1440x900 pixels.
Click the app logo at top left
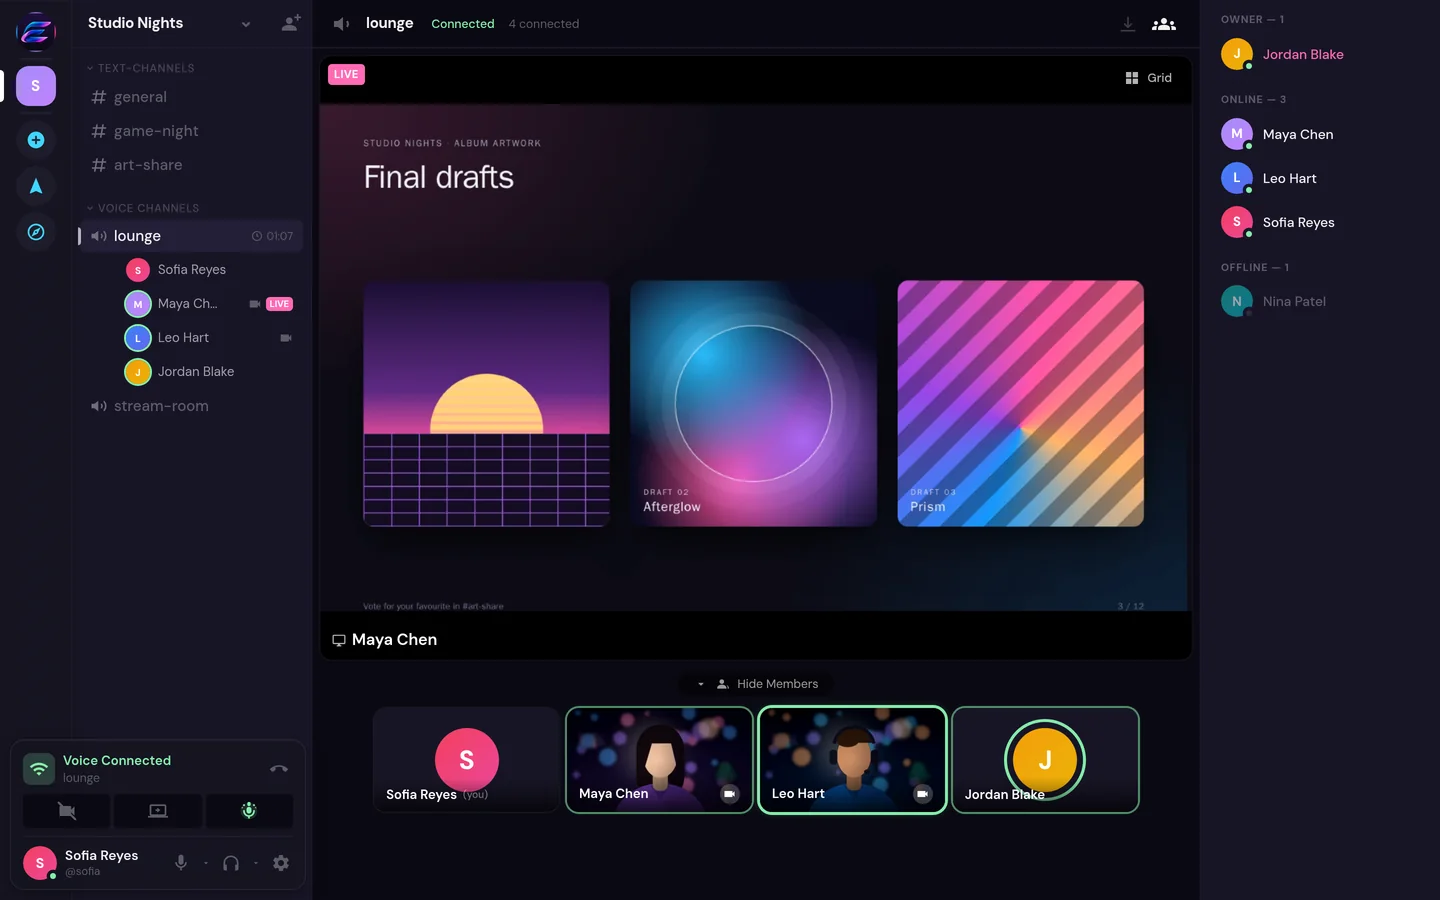point(36,31)
